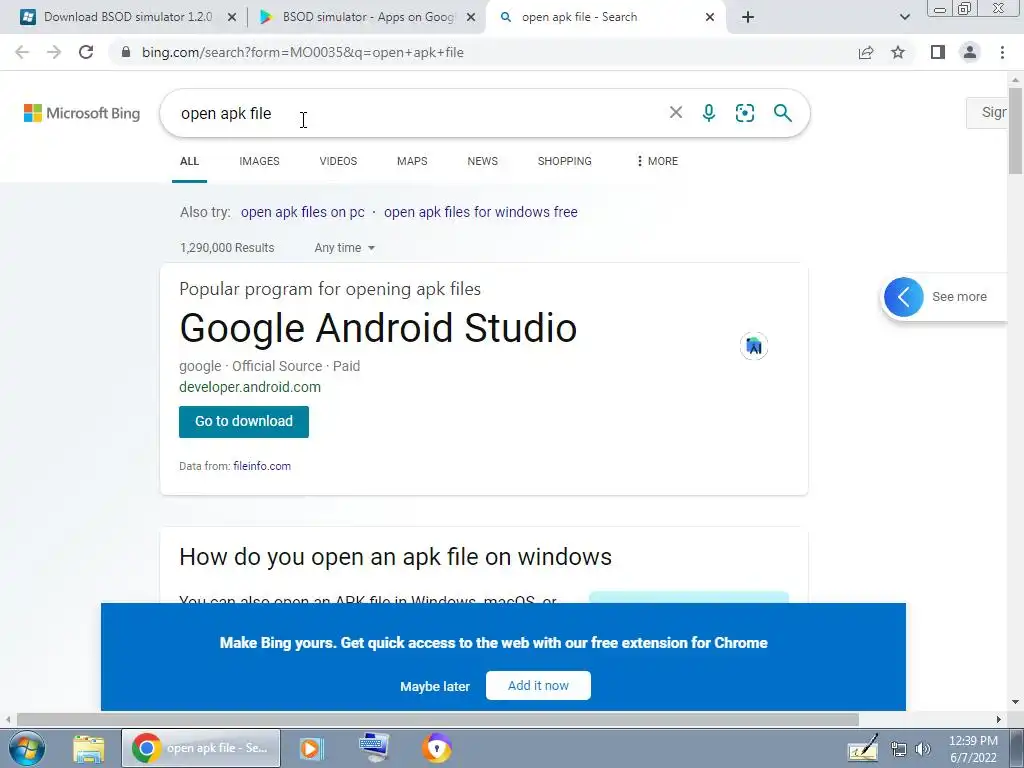Screen dimensions: 1024x768
Task: Click the scrollbar down arrow
Action: coord(1016,703)
